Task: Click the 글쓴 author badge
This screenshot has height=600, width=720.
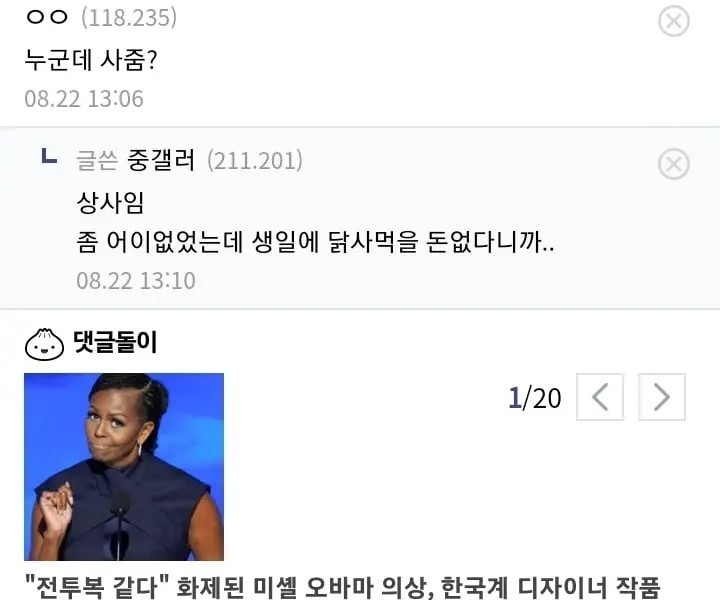Action: (97, 161)
